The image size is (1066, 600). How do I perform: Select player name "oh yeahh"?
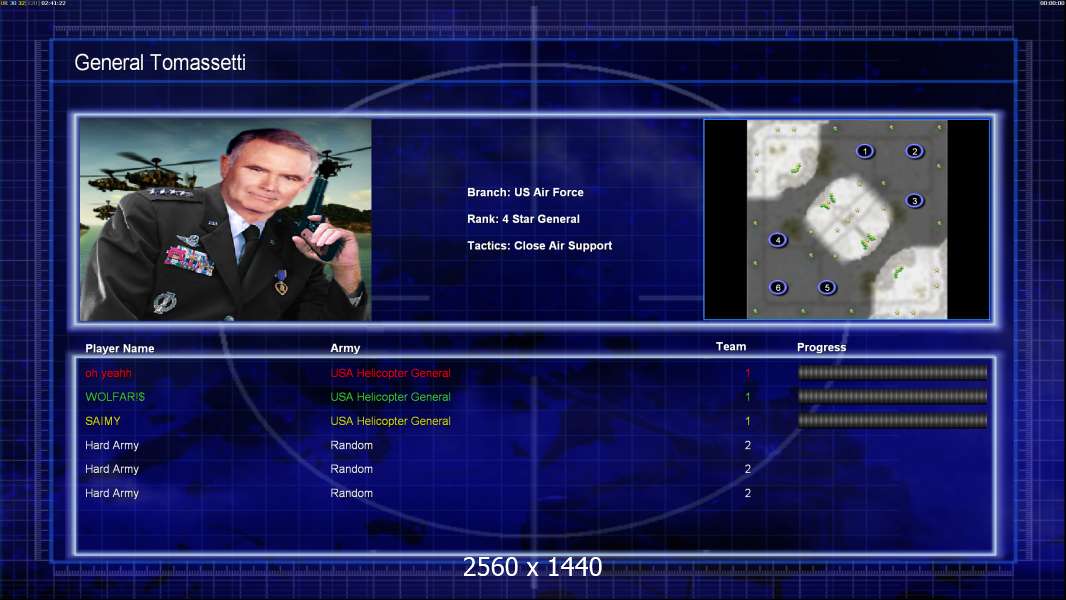(108, 373)
